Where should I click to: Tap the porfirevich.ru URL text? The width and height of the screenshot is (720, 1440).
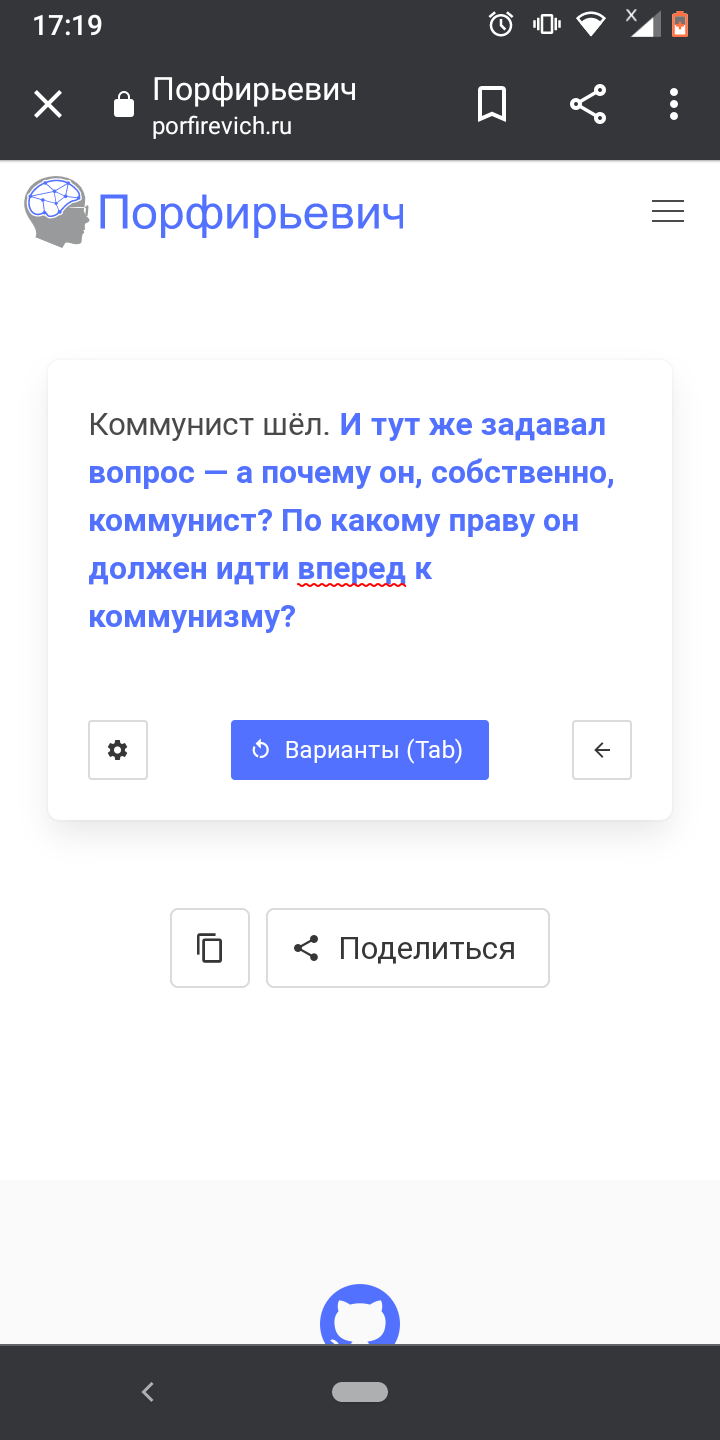coord(222,128)
